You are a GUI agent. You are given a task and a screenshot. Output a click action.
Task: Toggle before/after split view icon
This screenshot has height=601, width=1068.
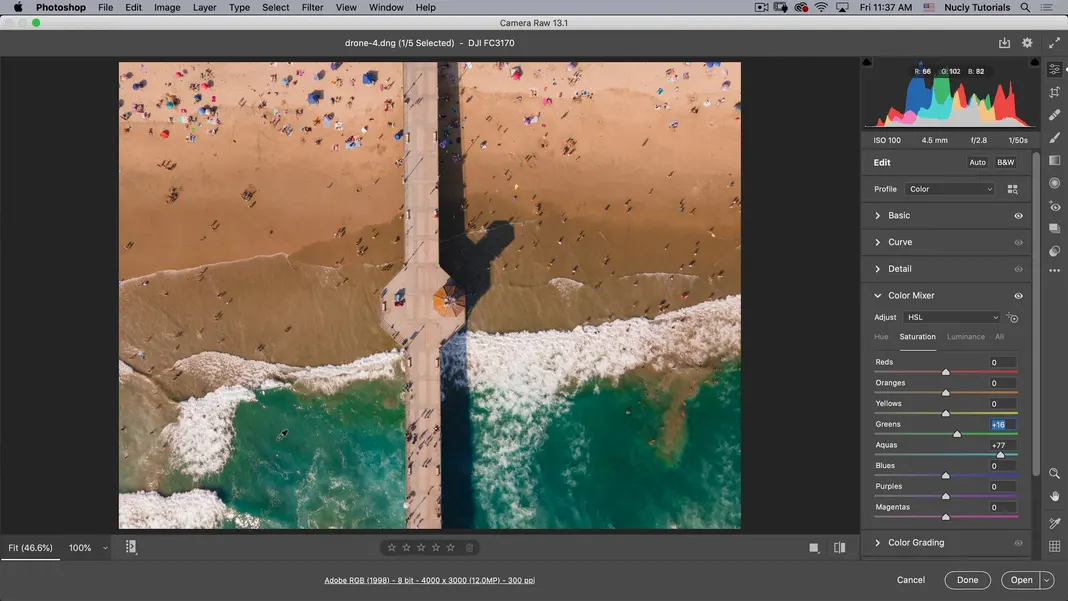point(839,548)
